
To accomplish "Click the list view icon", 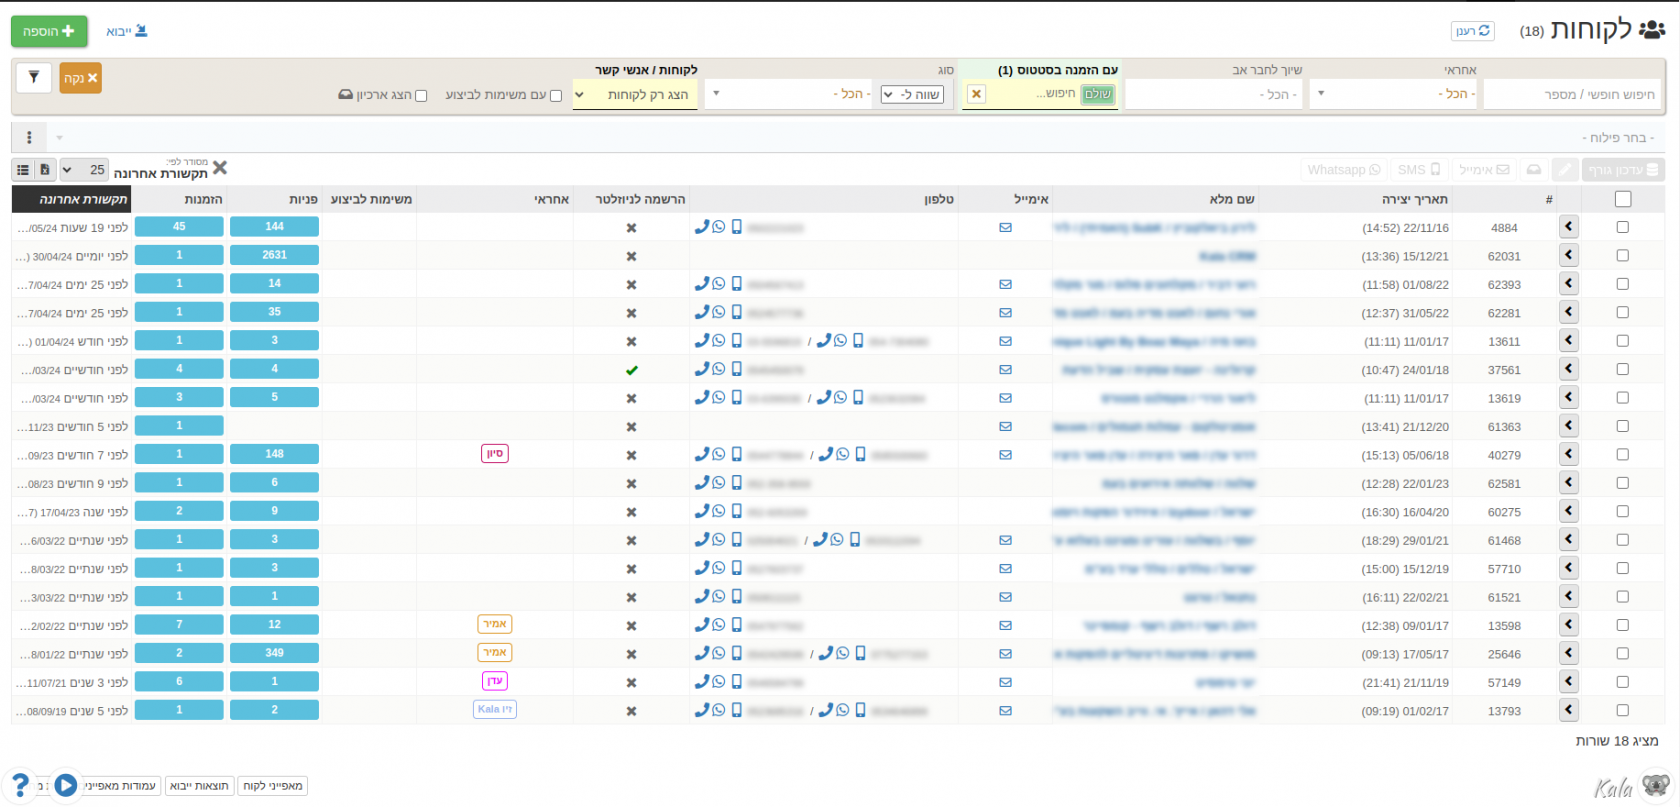I will (23, 170).
